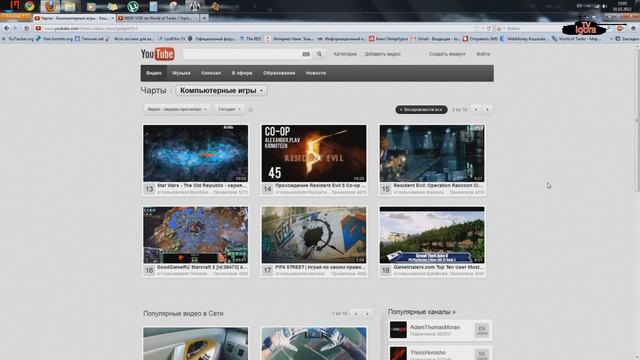Viewport: 640px width, 360px height.
Task: Click the magnifier search button
Action: pyautogui.click(x=319, y=54)
